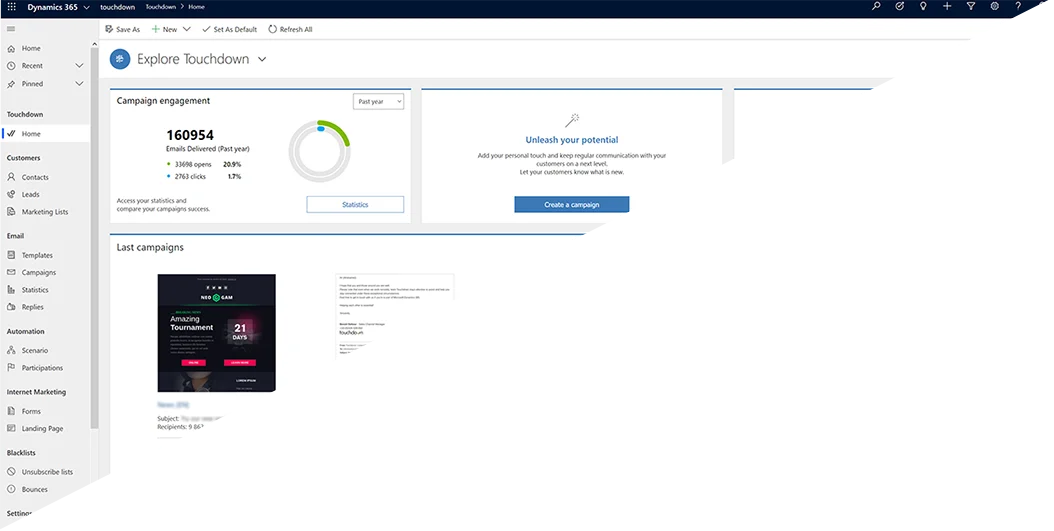Open the Amazing Tournament campaign thumbnail

point(216,333)
